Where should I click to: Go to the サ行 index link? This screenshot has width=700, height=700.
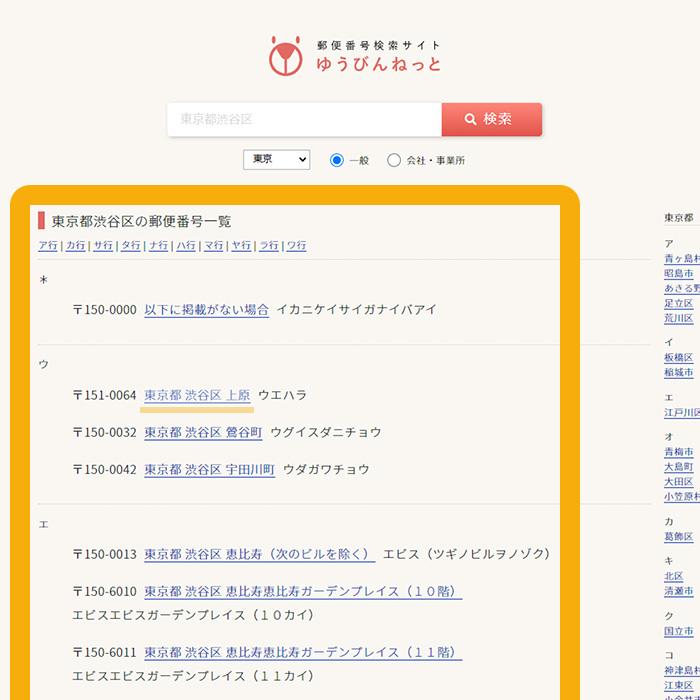click(x=103, y=246)
